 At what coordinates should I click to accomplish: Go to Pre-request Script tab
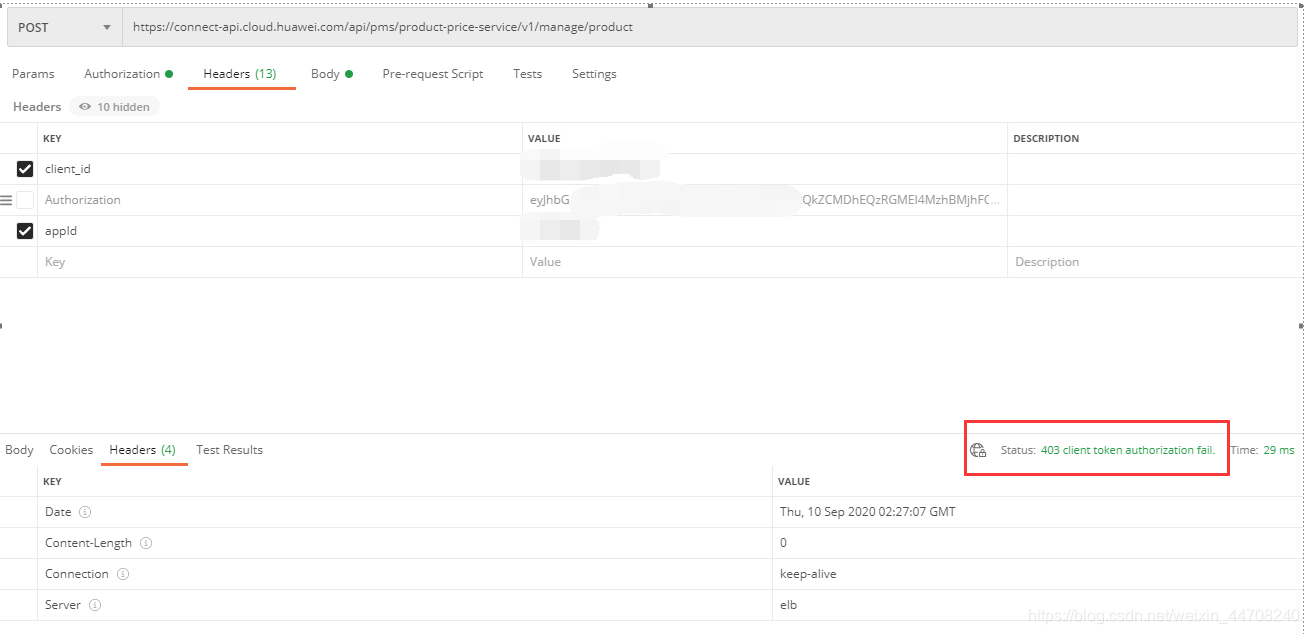click(x=433, y=74)
